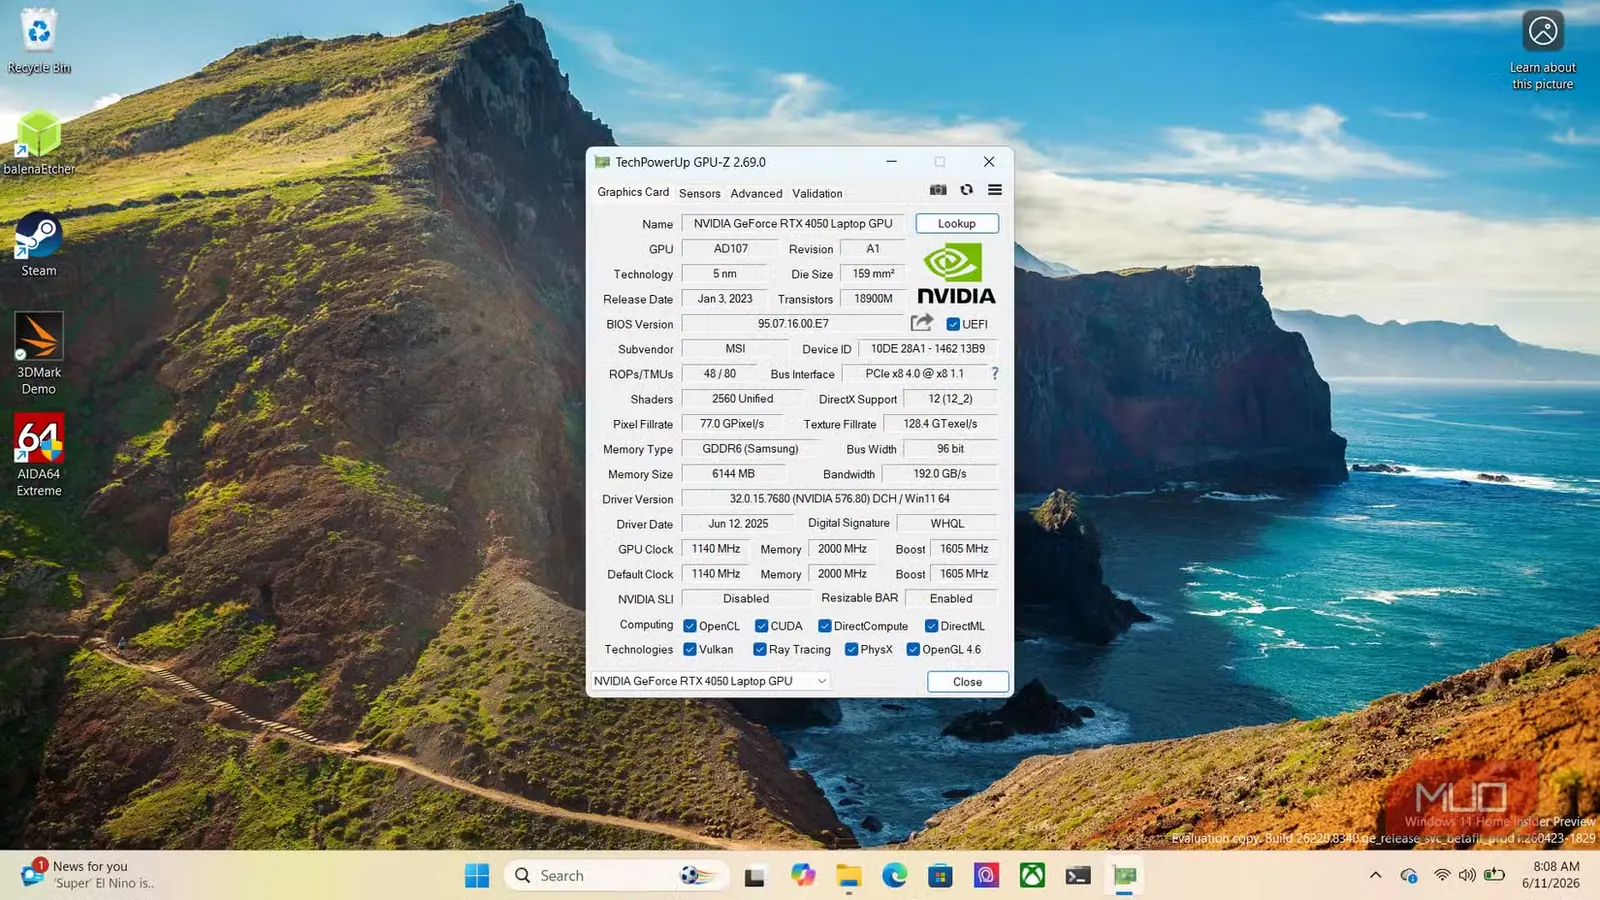Screen dimensions: 1600x900
Task: Click the taskbar Search box
Action: pyautogui.click(x=615, y=876)
